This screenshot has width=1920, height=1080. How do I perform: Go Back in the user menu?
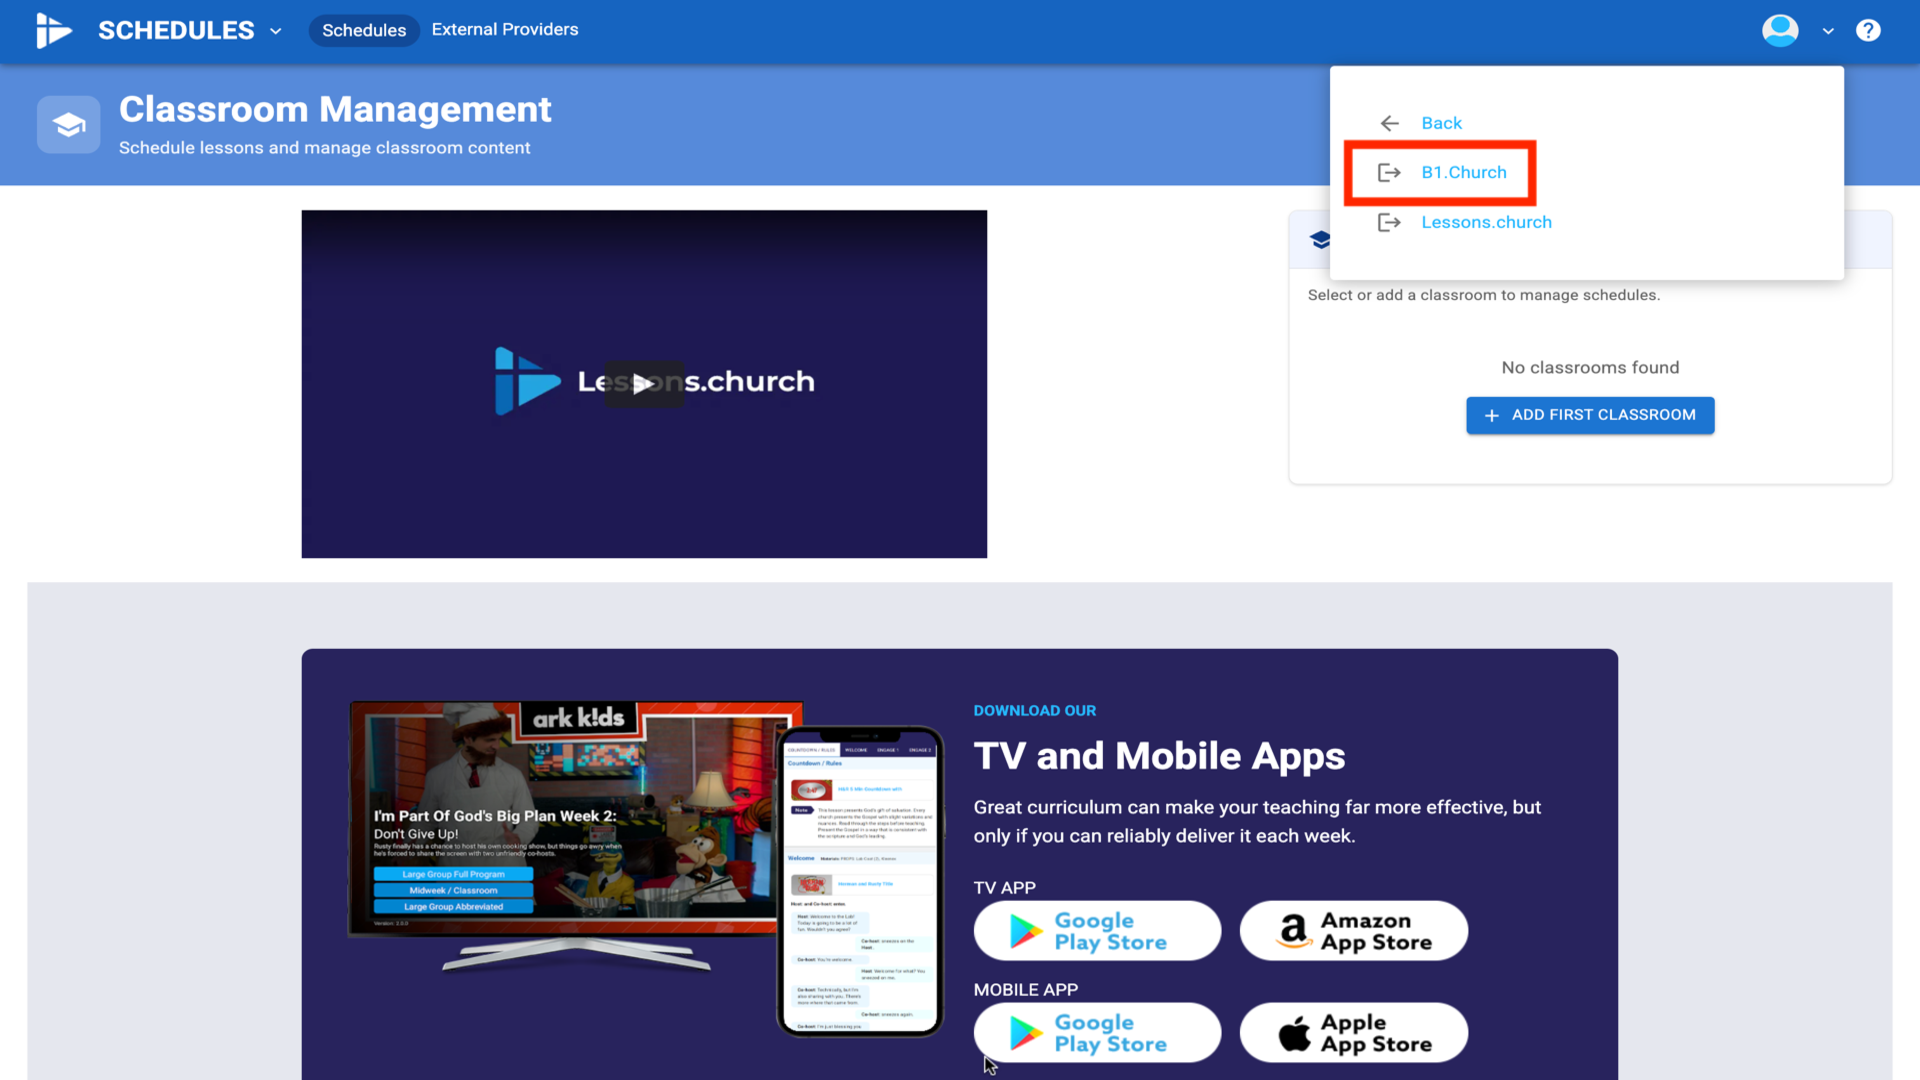coord(1441,123)
